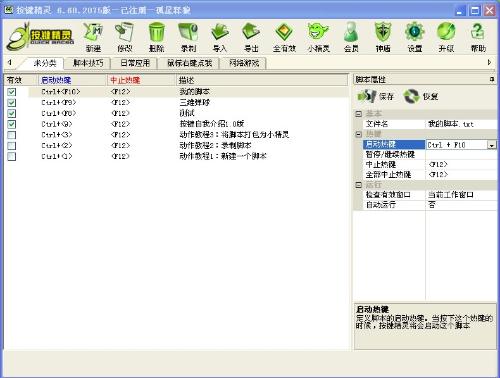Image resolution: width=500 pixels, height=378 pixels.
Task: Enable the 动作教程1 新建一个脚本 checkbox
Action: 12,156
